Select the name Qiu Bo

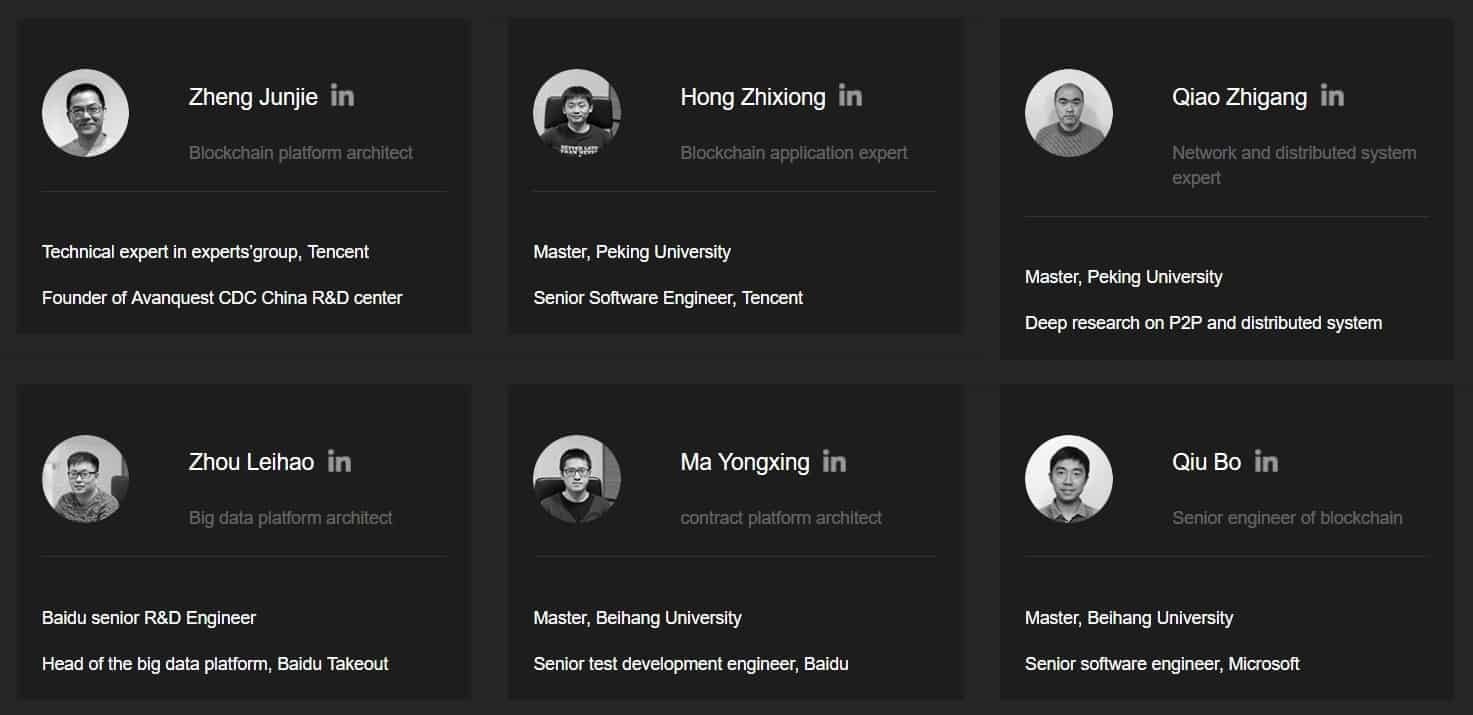point(1206,462)
